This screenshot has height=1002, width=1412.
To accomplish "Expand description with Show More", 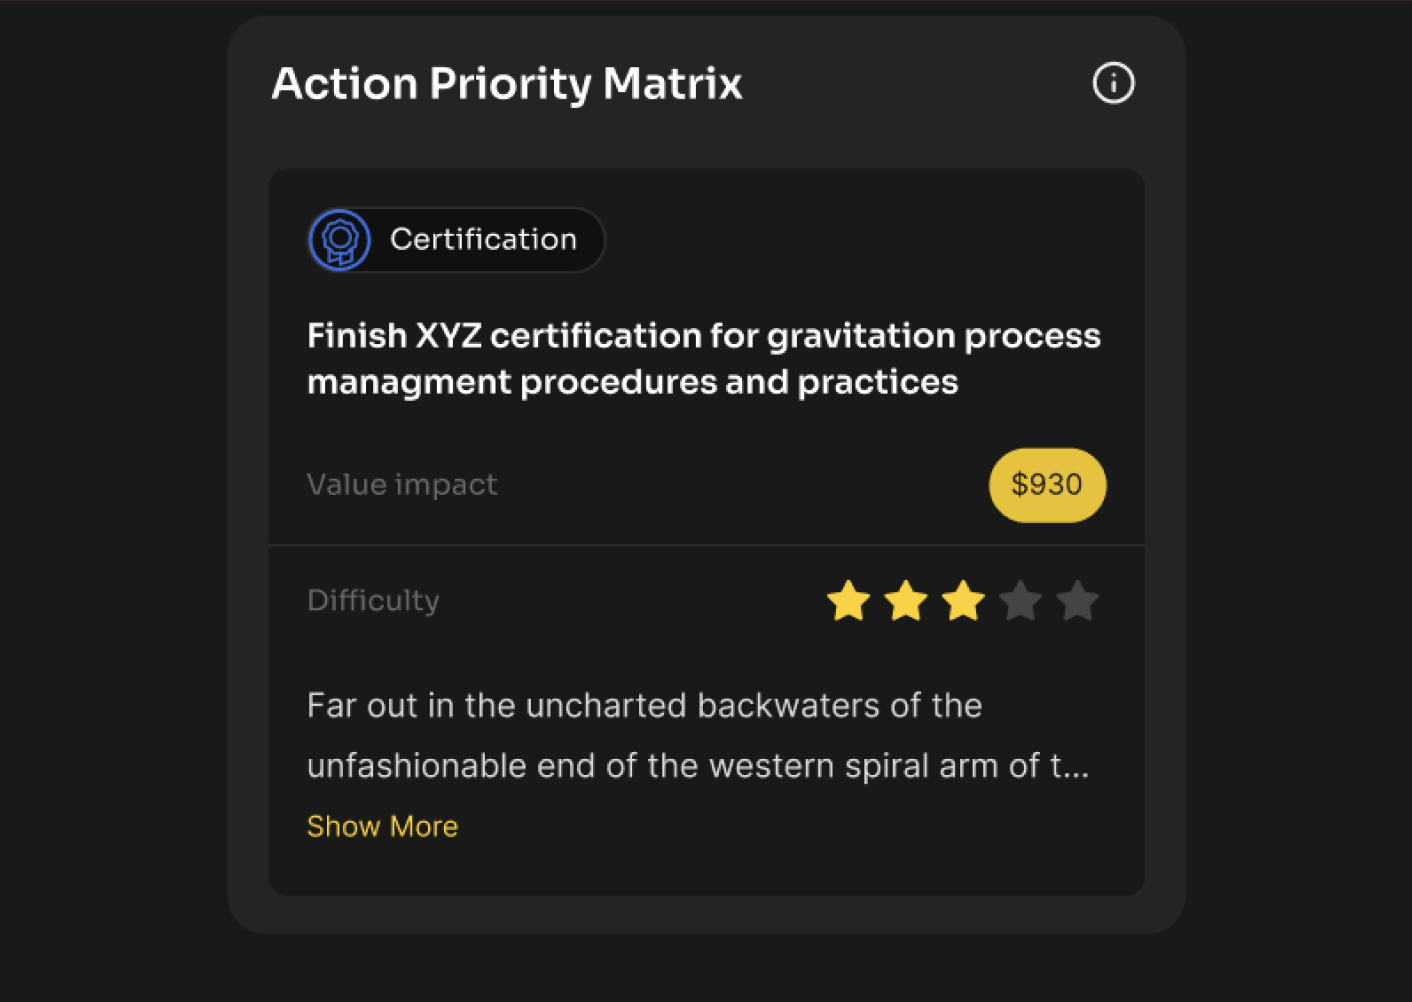I will pos(382,826).
